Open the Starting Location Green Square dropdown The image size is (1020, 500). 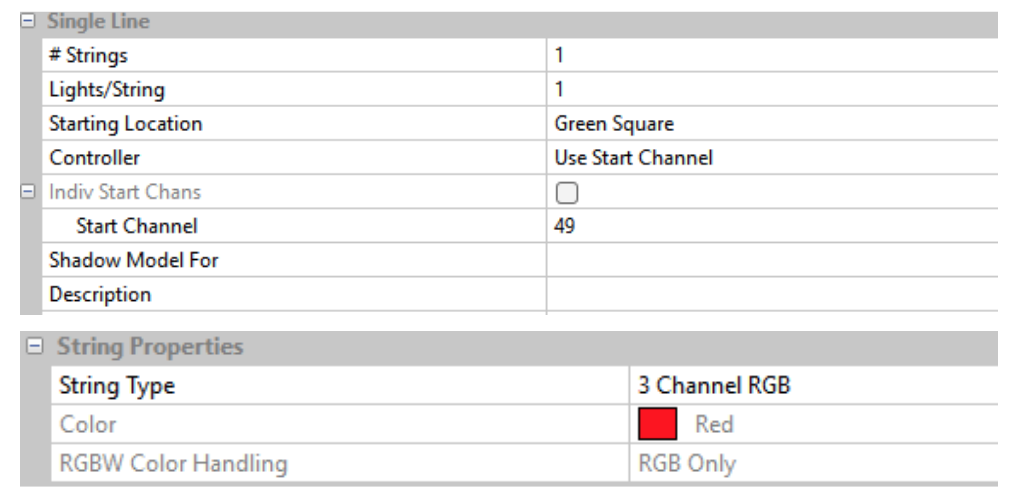coord(770,124)
